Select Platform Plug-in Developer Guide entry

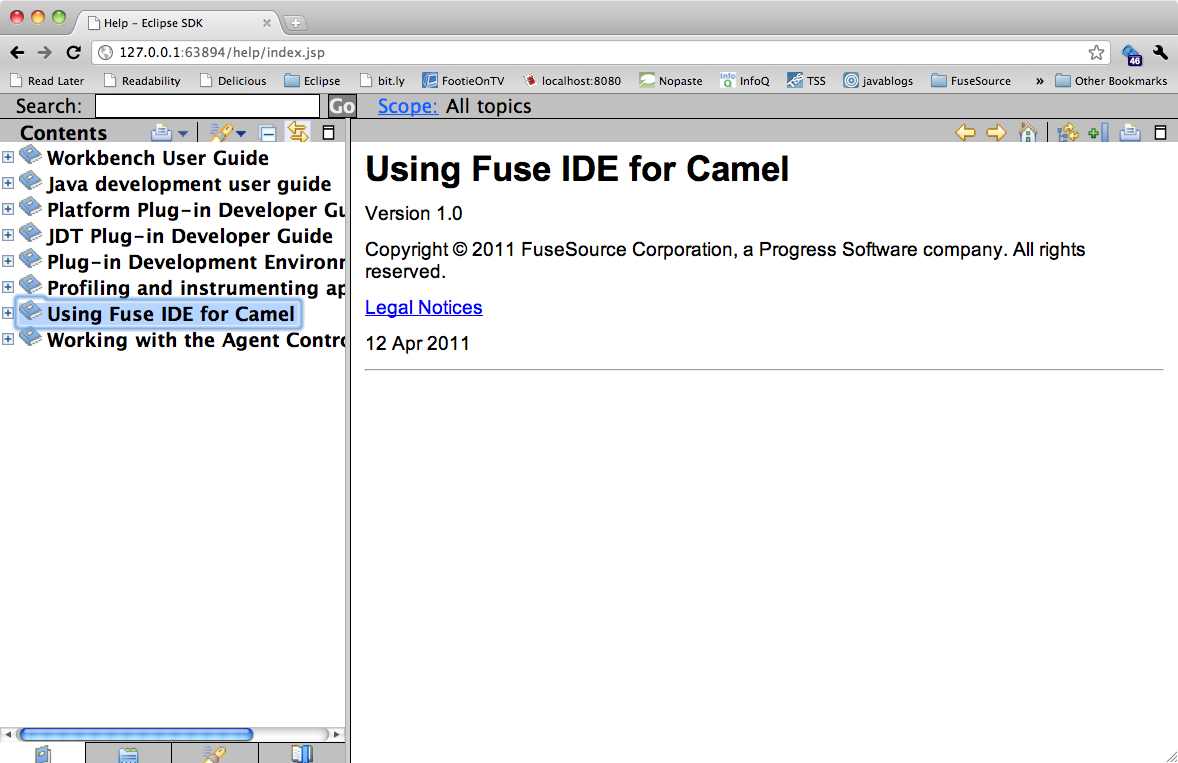(195, 210)
